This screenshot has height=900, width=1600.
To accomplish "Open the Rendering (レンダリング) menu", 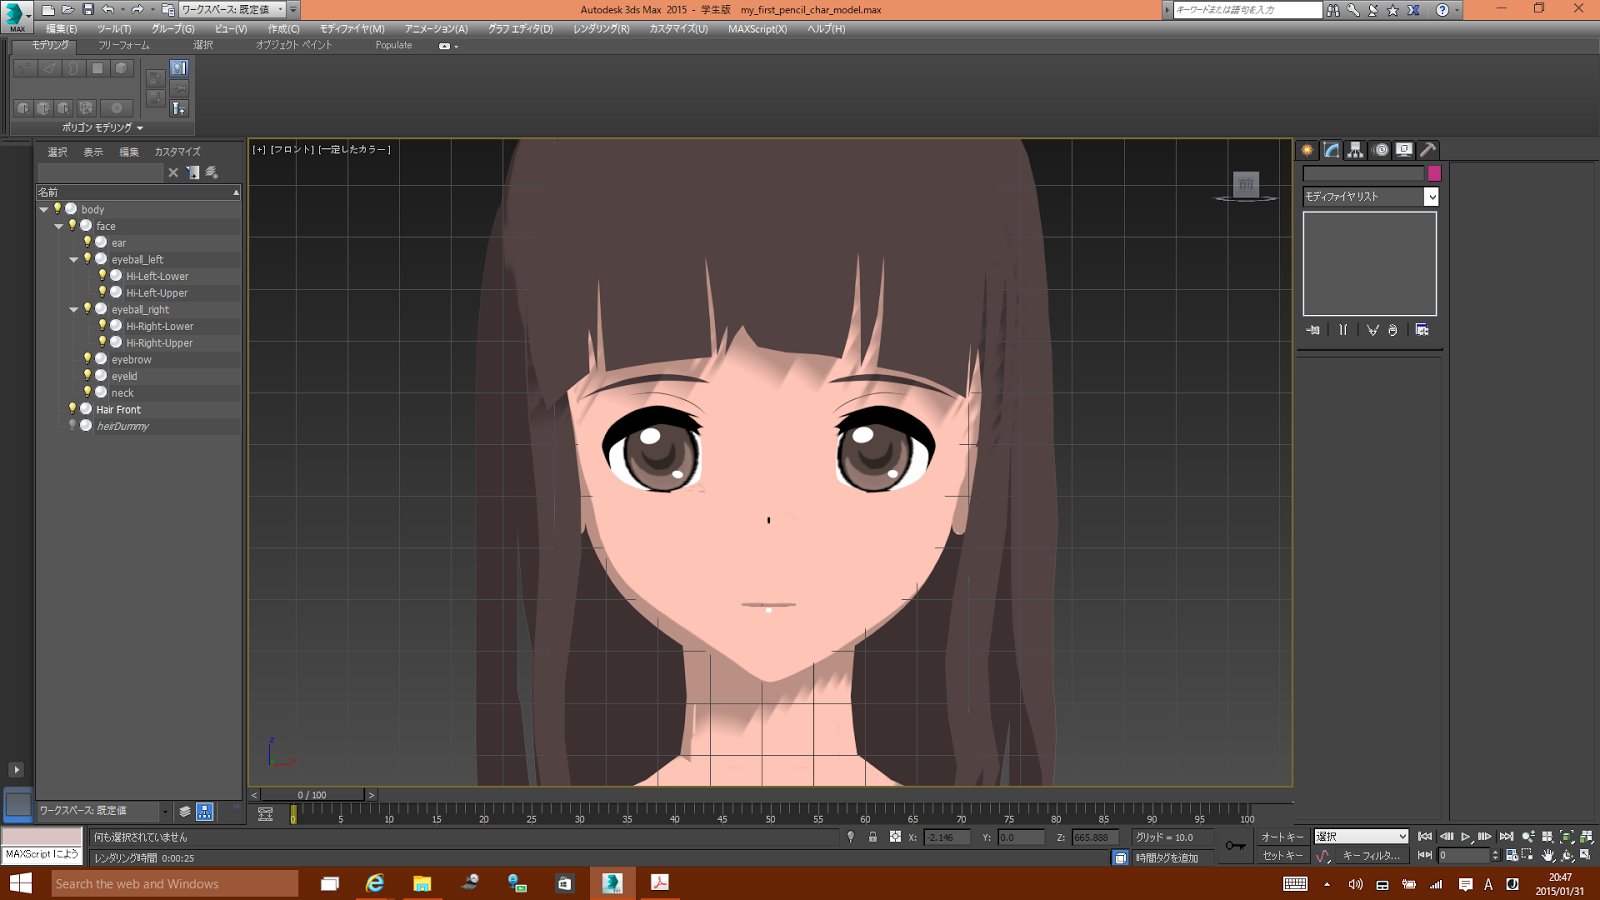I will pos(601,29).
